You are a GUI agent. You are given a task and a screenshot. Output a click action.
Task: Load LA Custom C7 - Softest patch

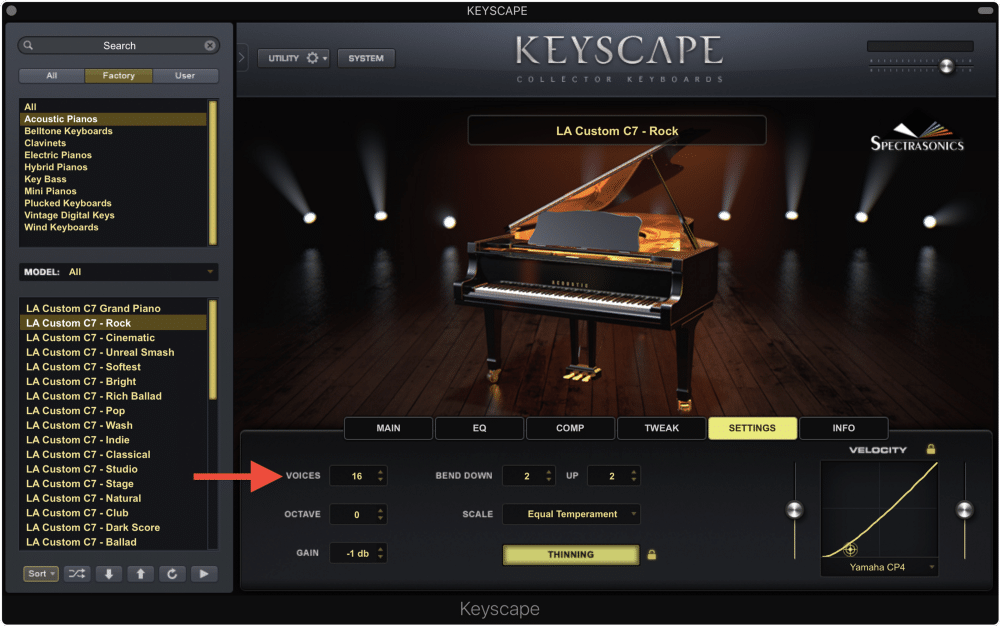coord(113,367)
